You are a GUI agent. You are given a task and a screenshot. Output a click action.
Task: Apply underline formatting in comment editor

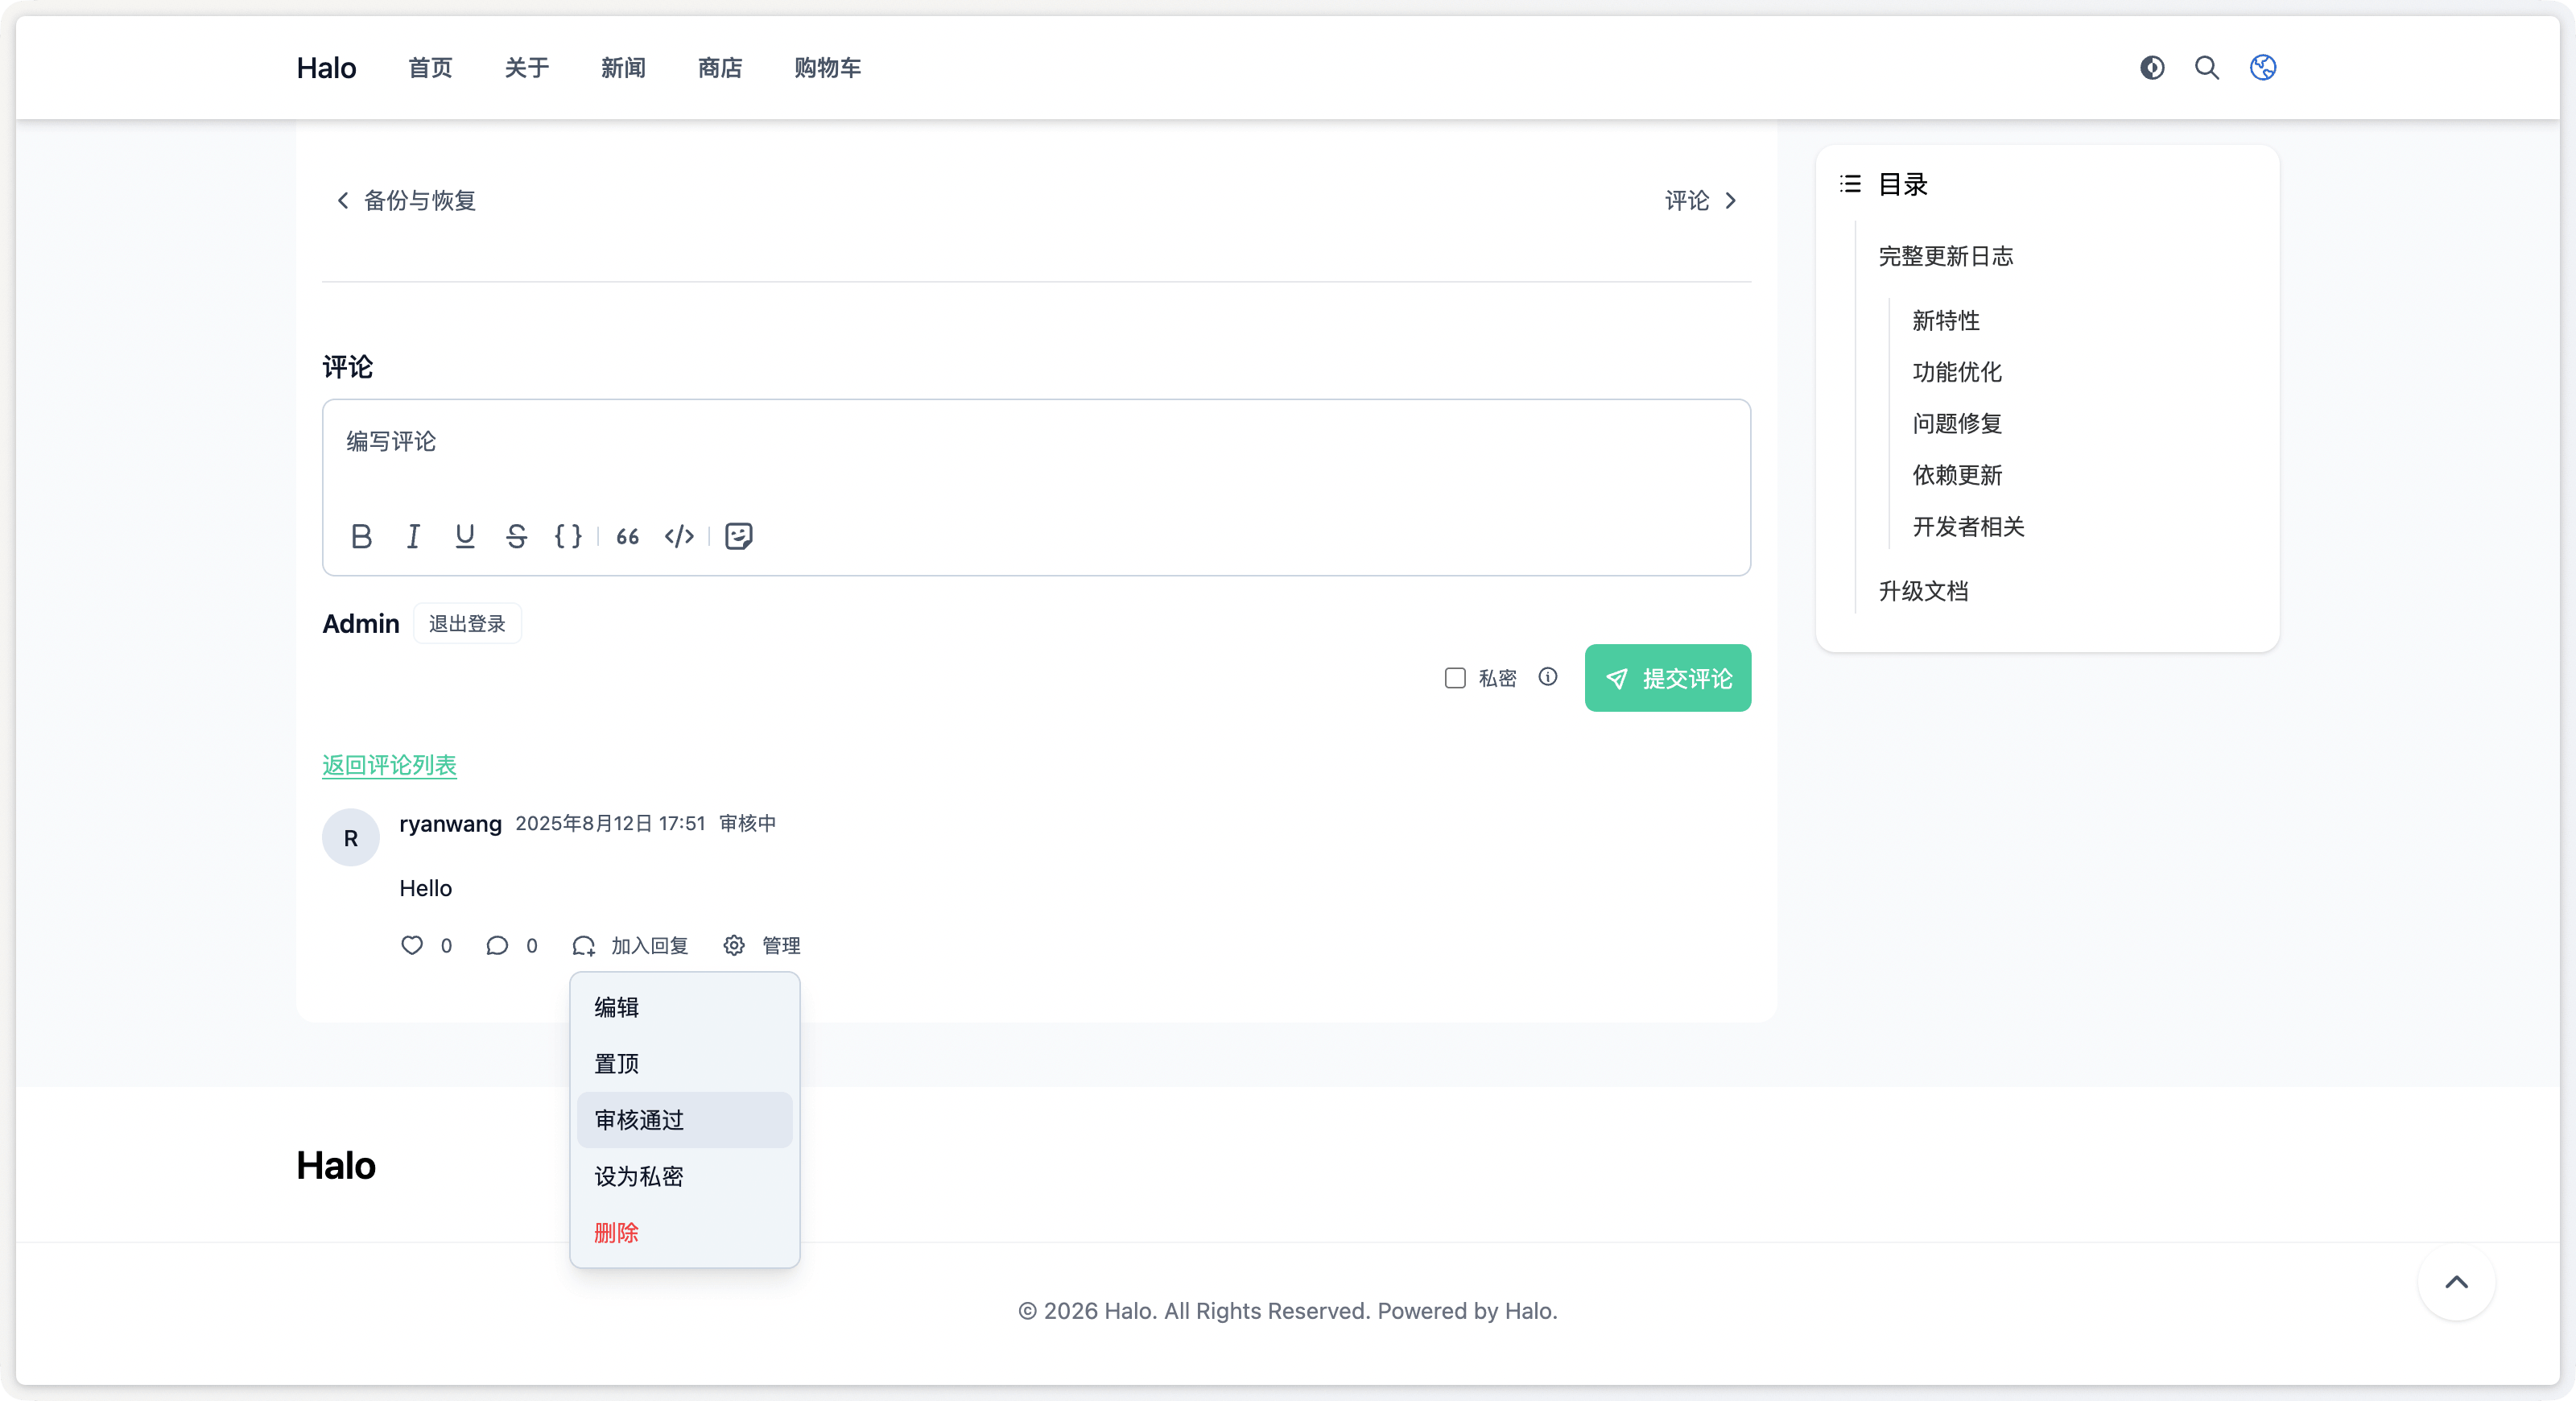[x=464, y=536]
